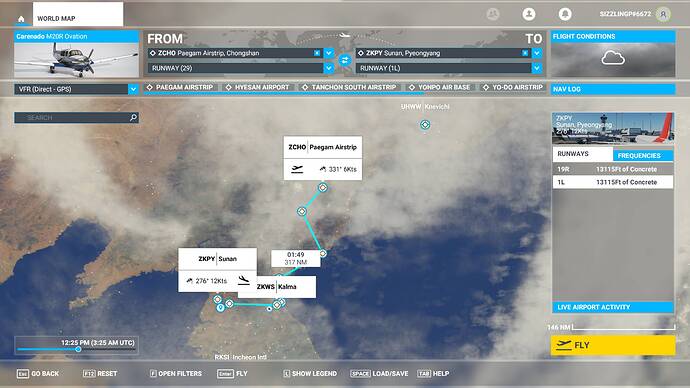This screenshot has width=690, height=388.
Task: Select the Hyesan Airport waypoint
Action: point(257,88)
